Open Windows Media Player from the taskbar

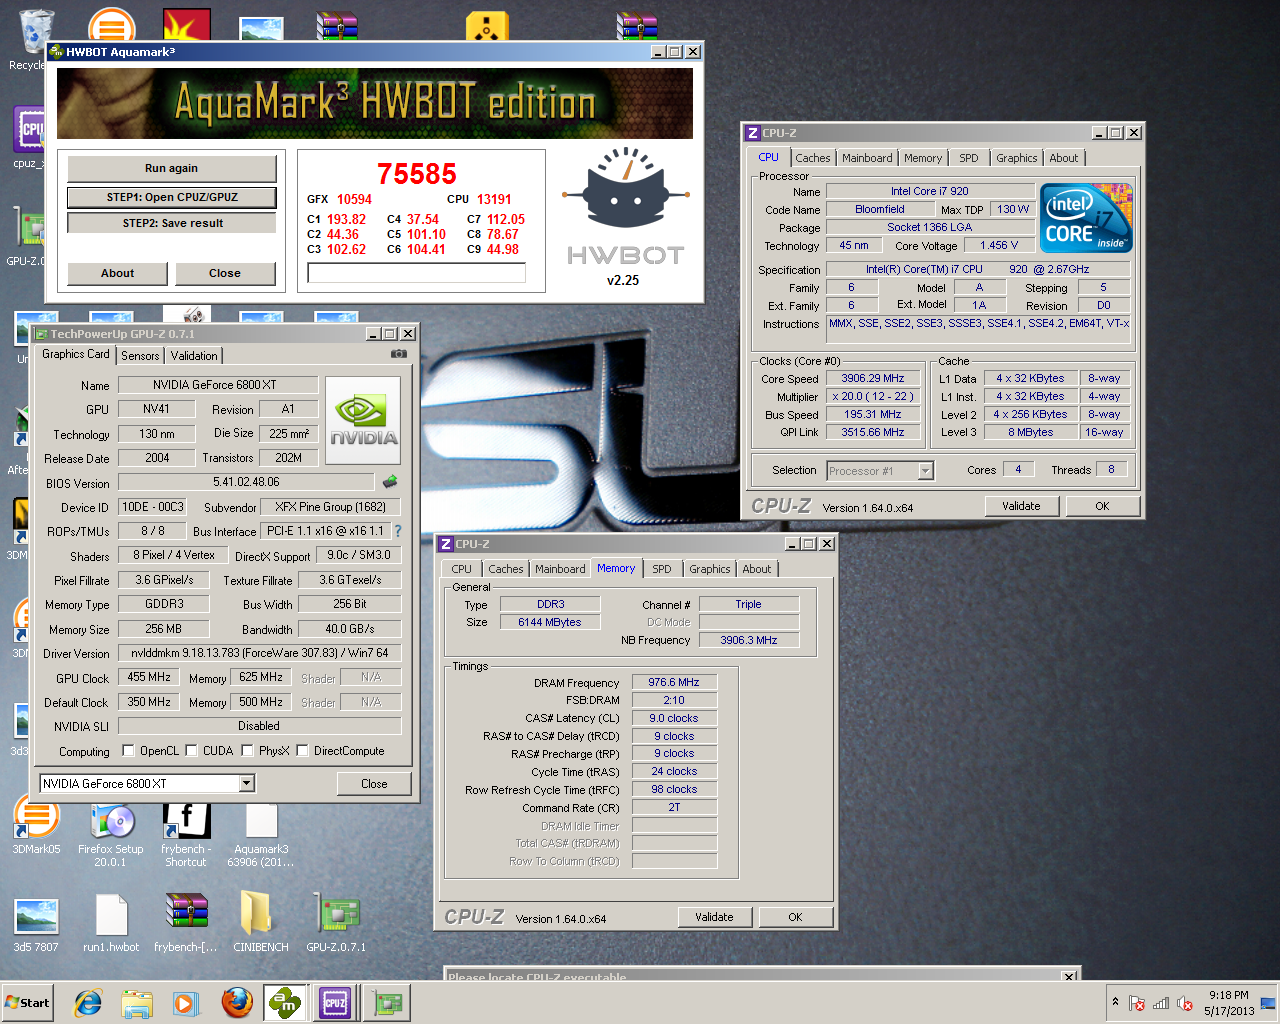tap(186, 1003)
